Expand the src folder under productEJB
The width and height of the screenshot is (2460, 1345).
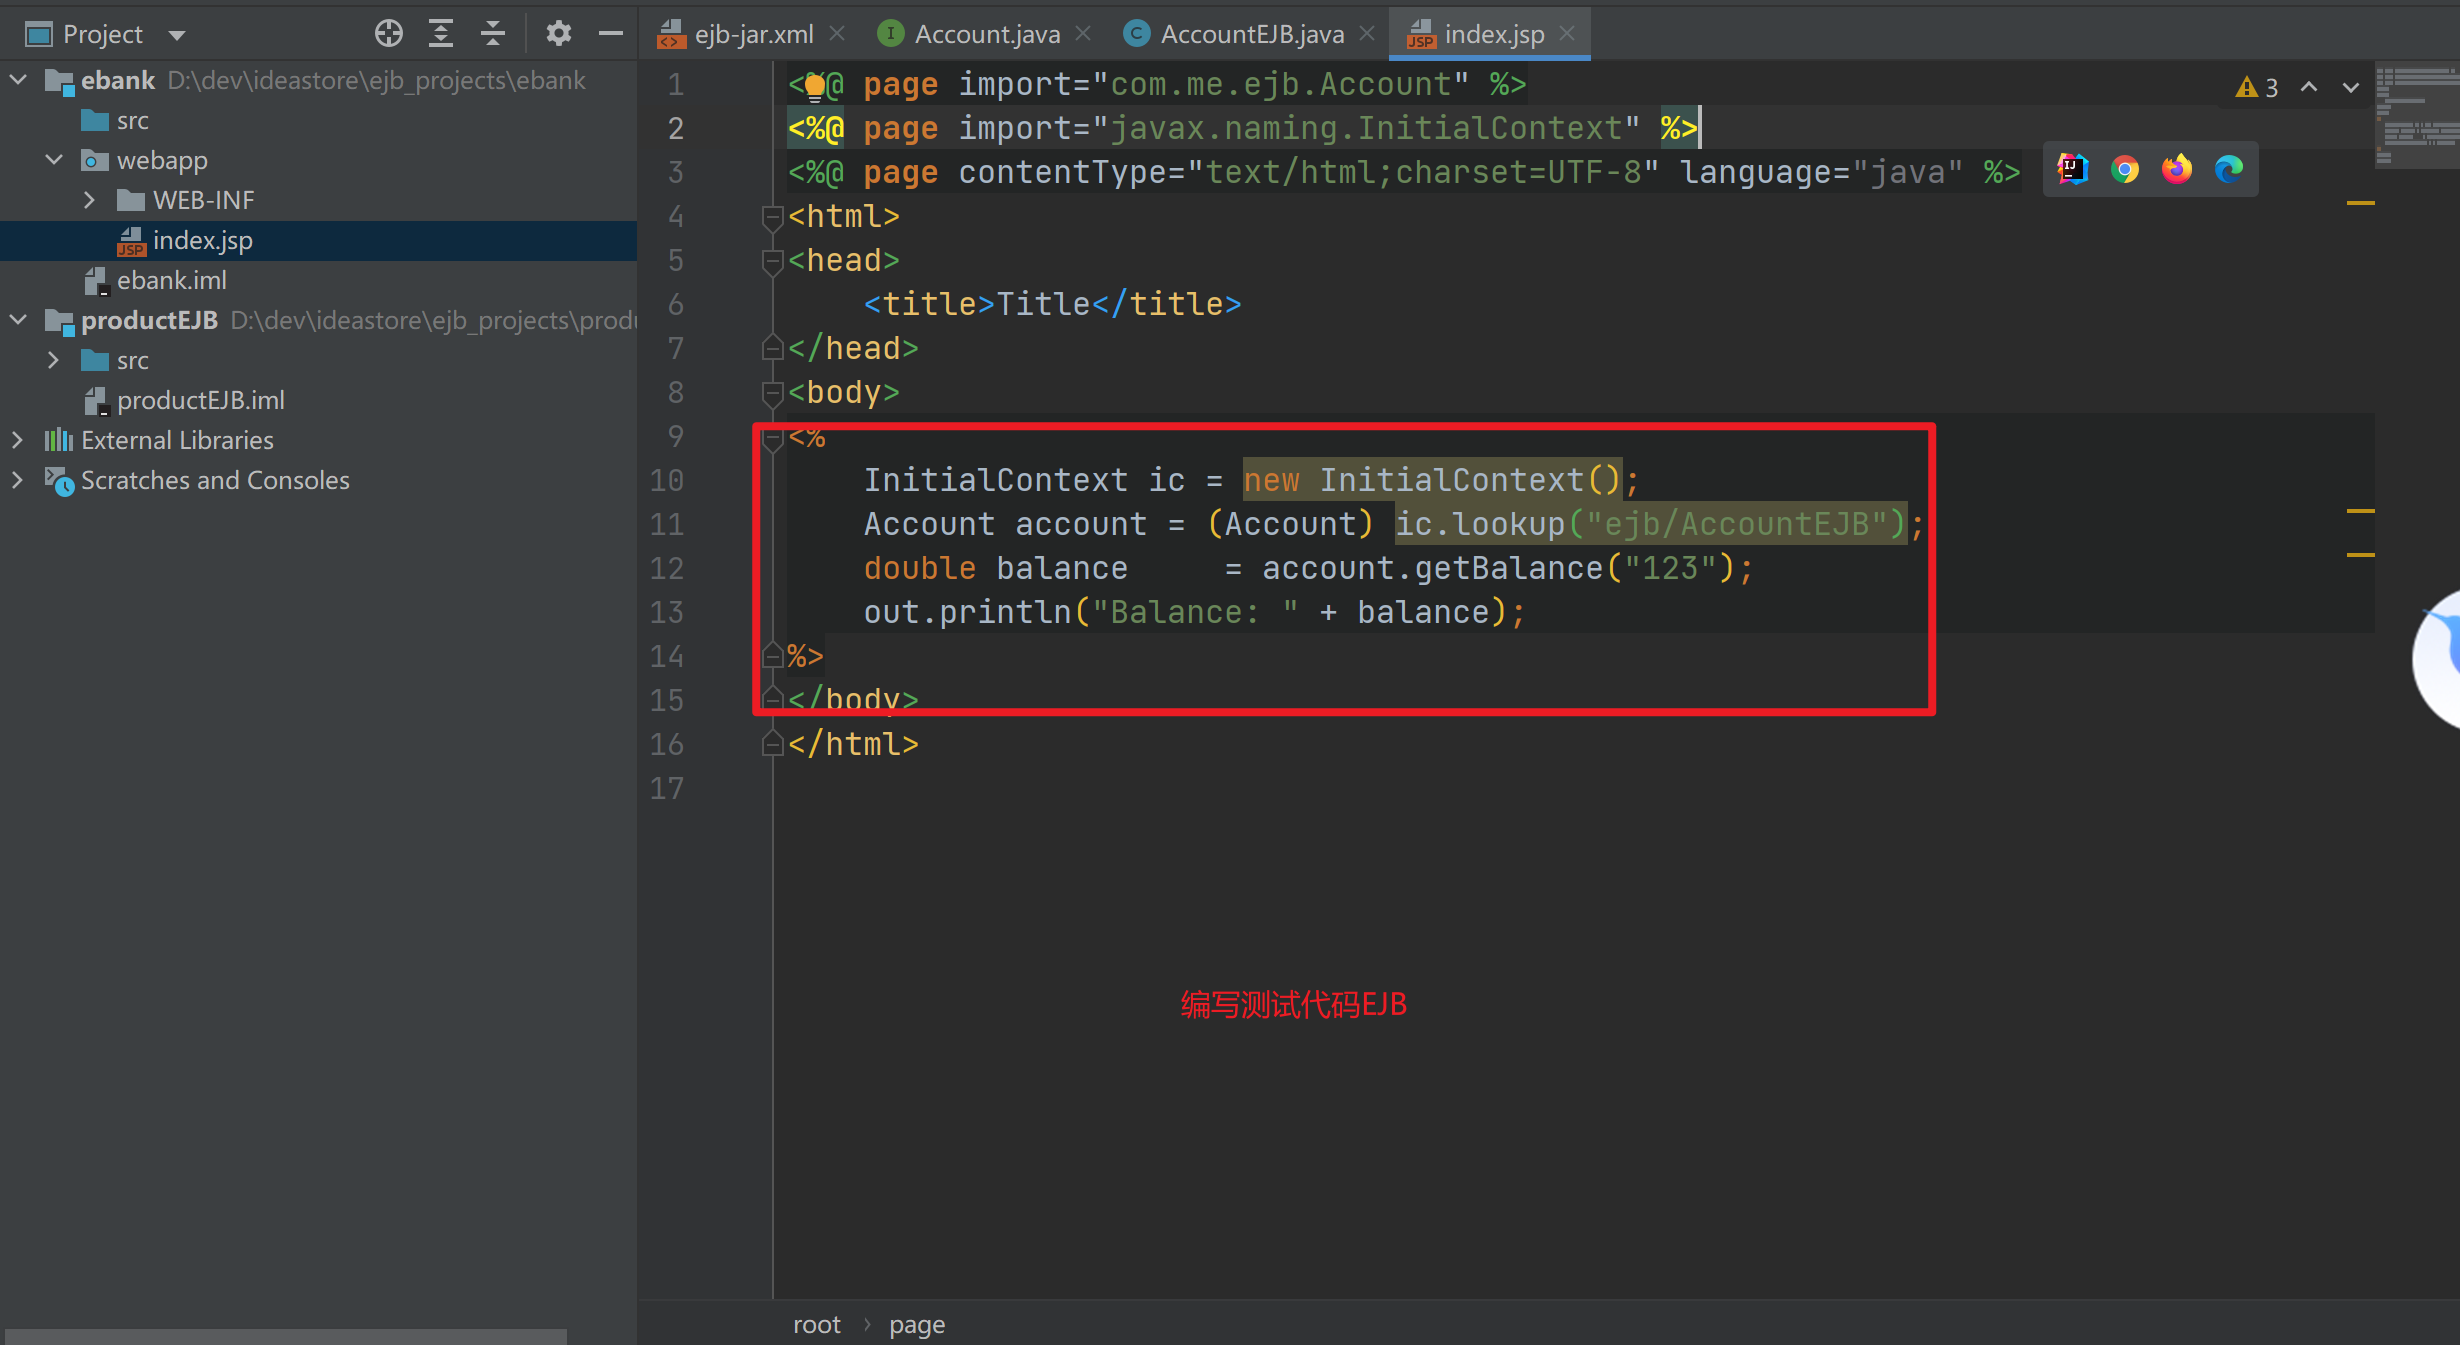pos(54,360)
